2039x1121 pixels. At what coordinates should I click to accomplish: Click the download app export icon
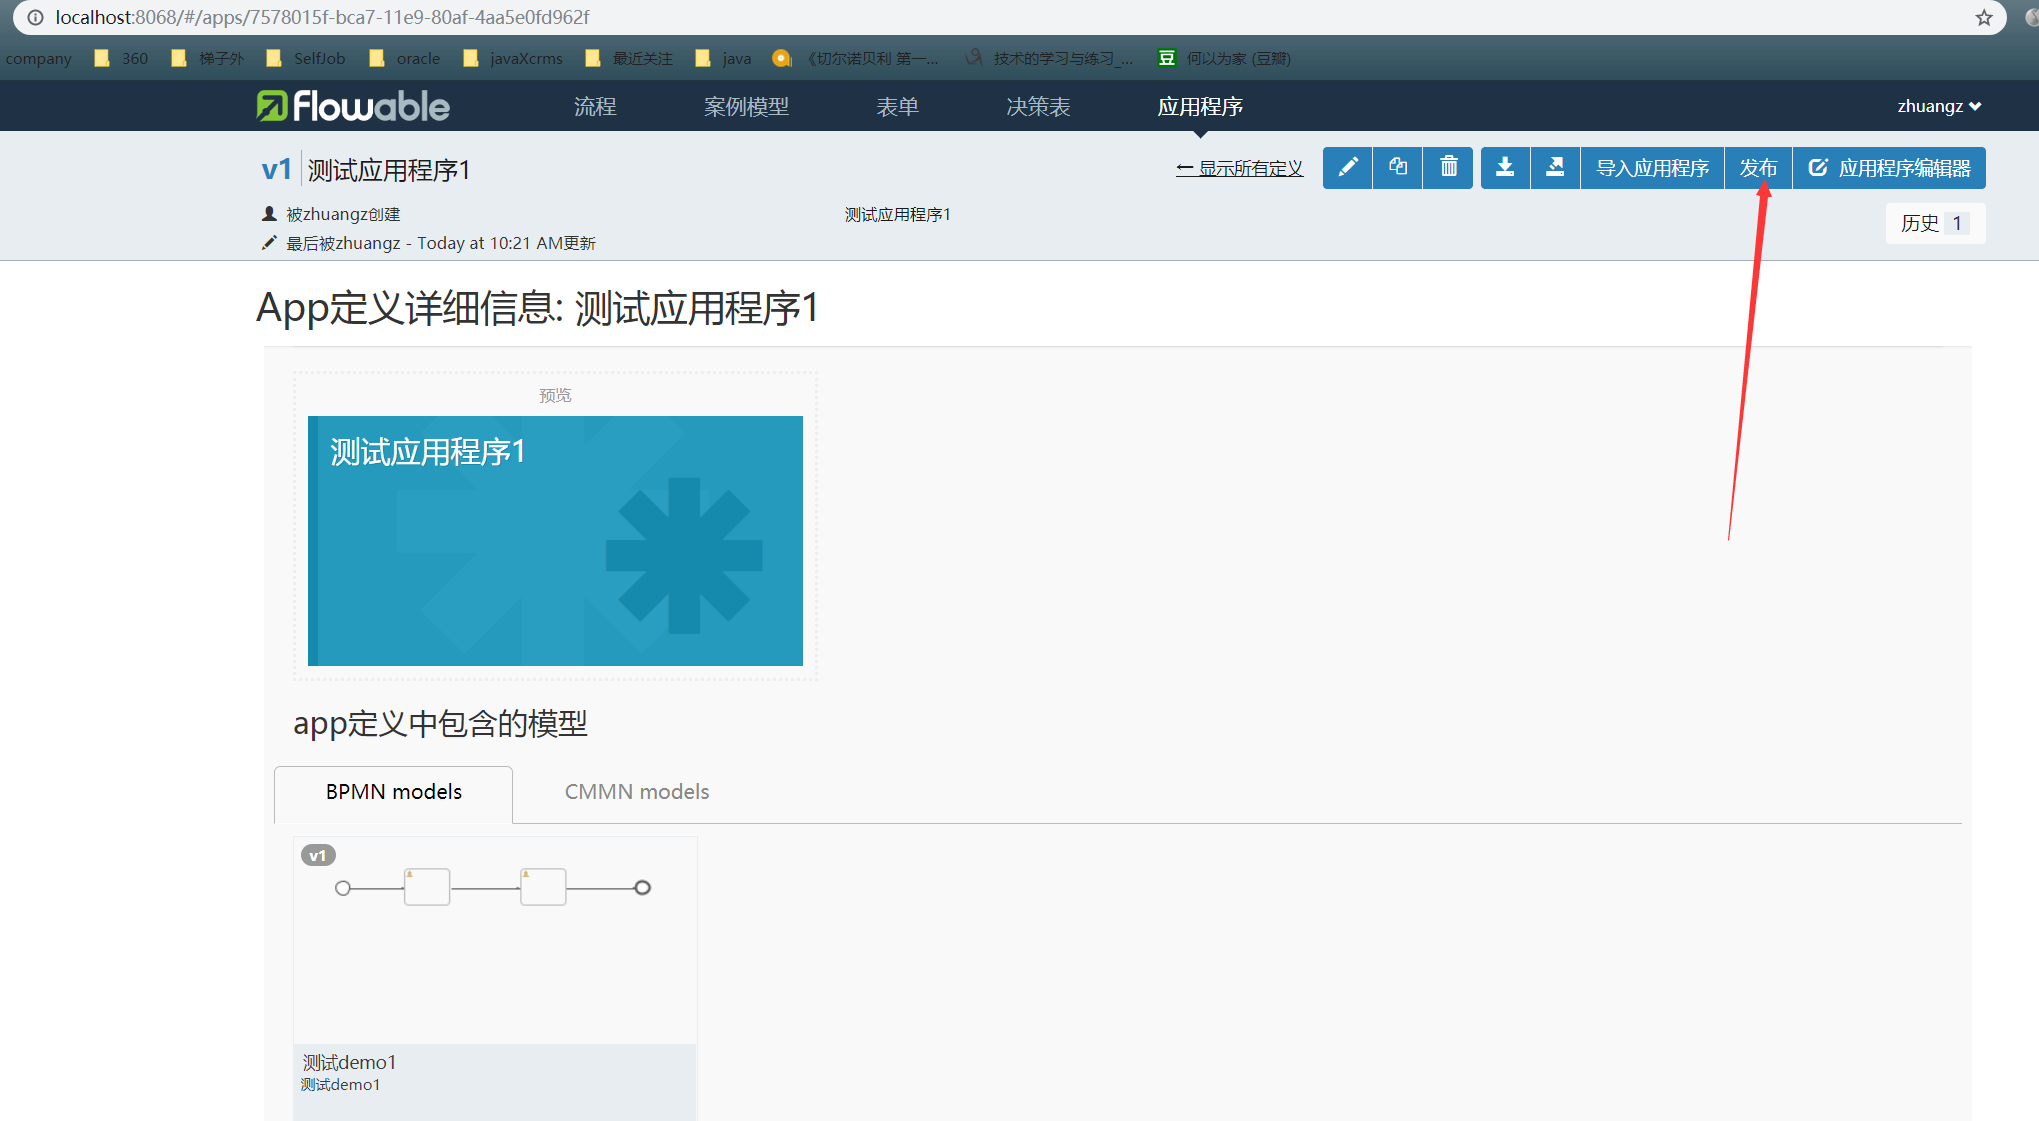coord(1505,167)
